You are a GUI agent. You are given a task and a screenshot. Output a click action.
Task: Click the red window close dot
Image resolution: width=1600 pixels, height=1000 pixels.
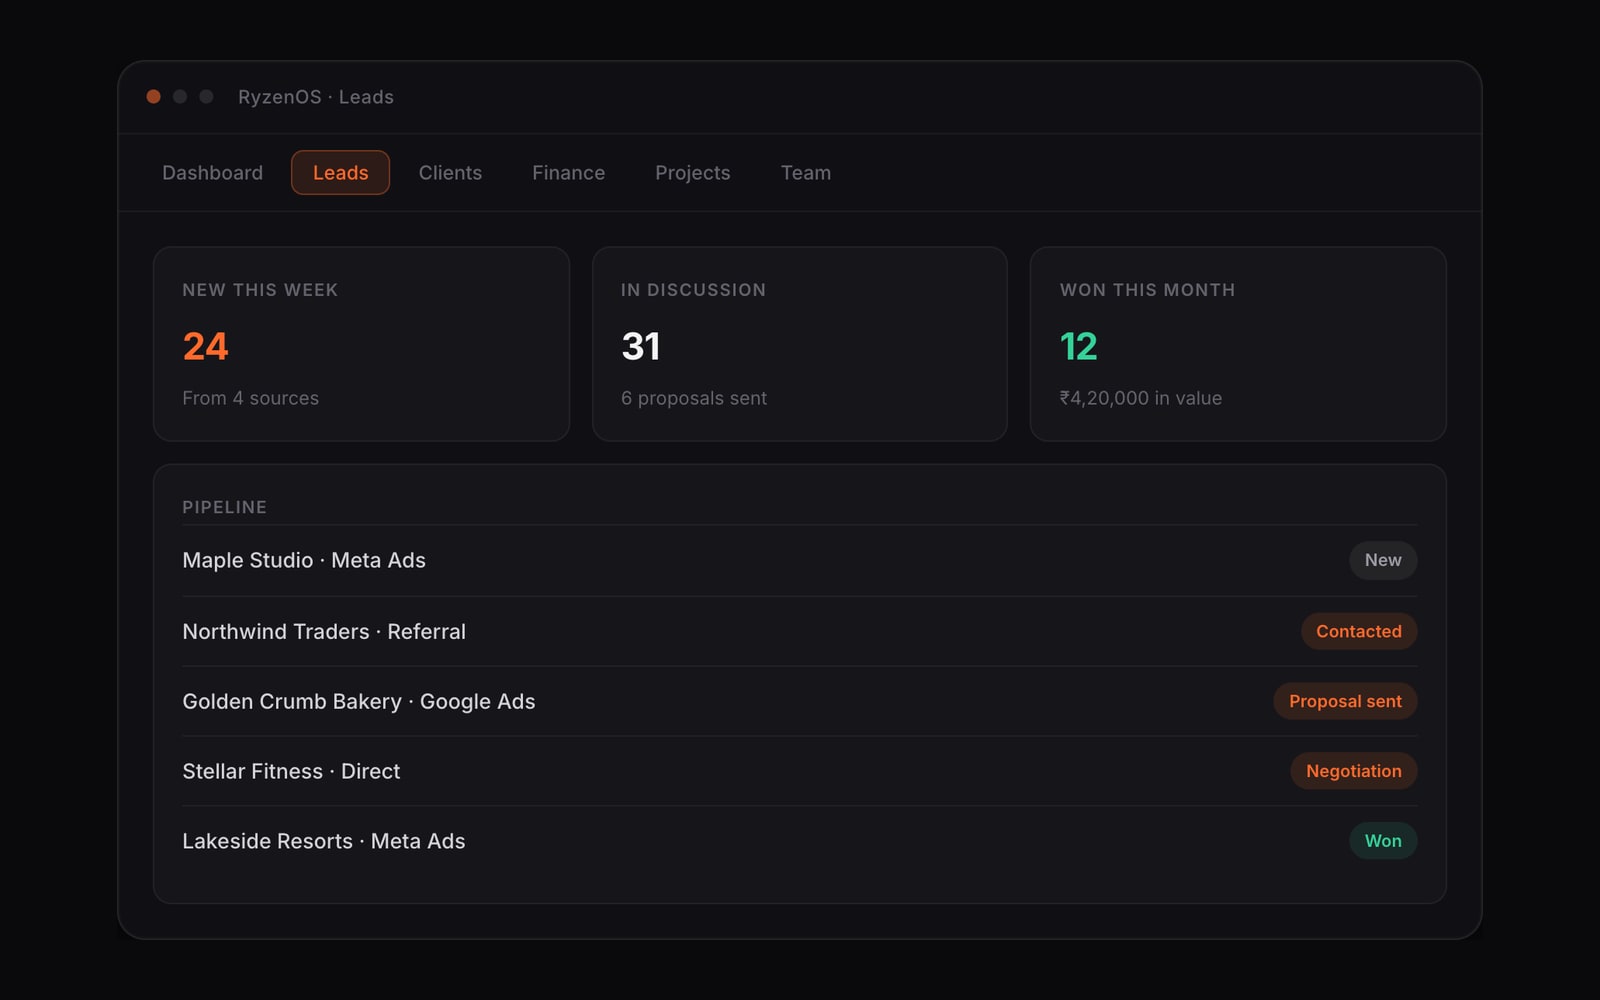154,97
